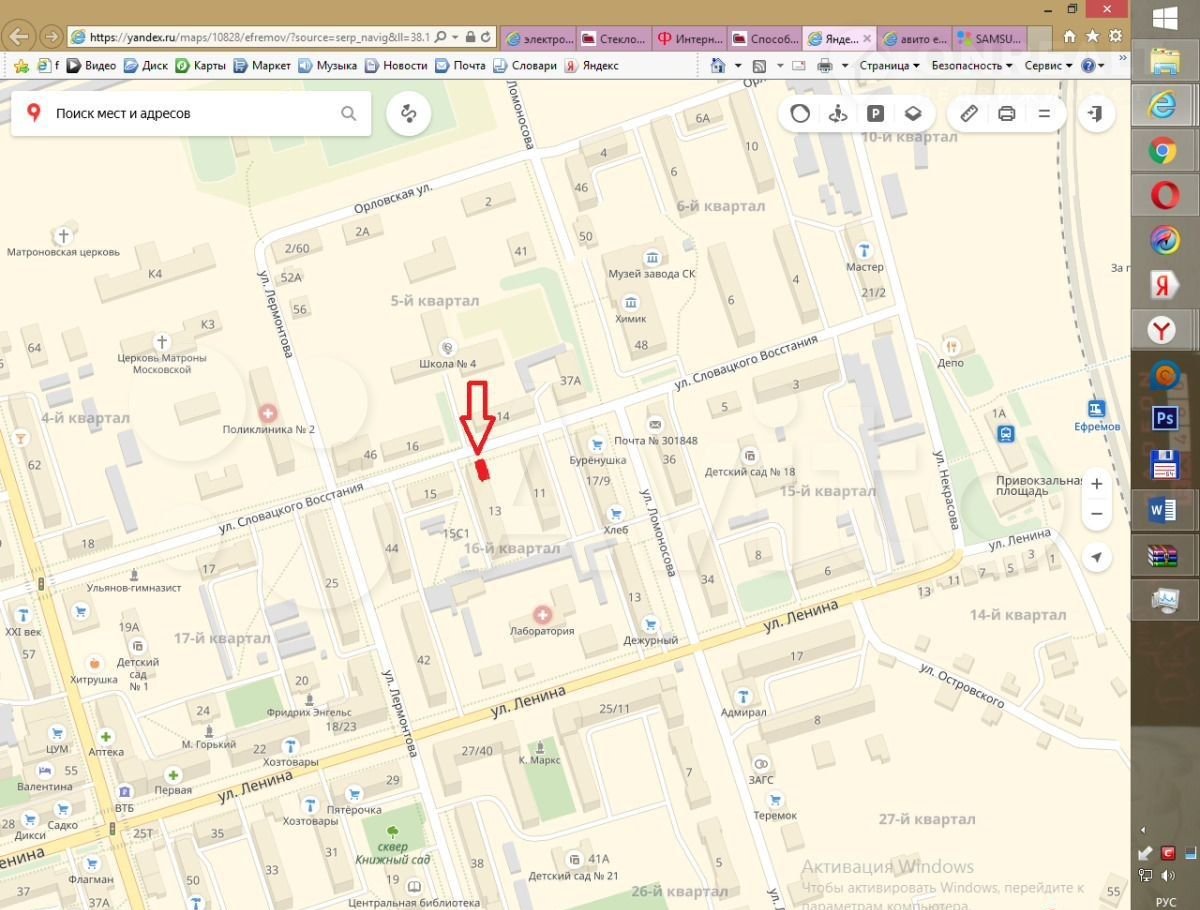Toggle the traffic layer on the map

pyautogui.click(x=800, y=114)
